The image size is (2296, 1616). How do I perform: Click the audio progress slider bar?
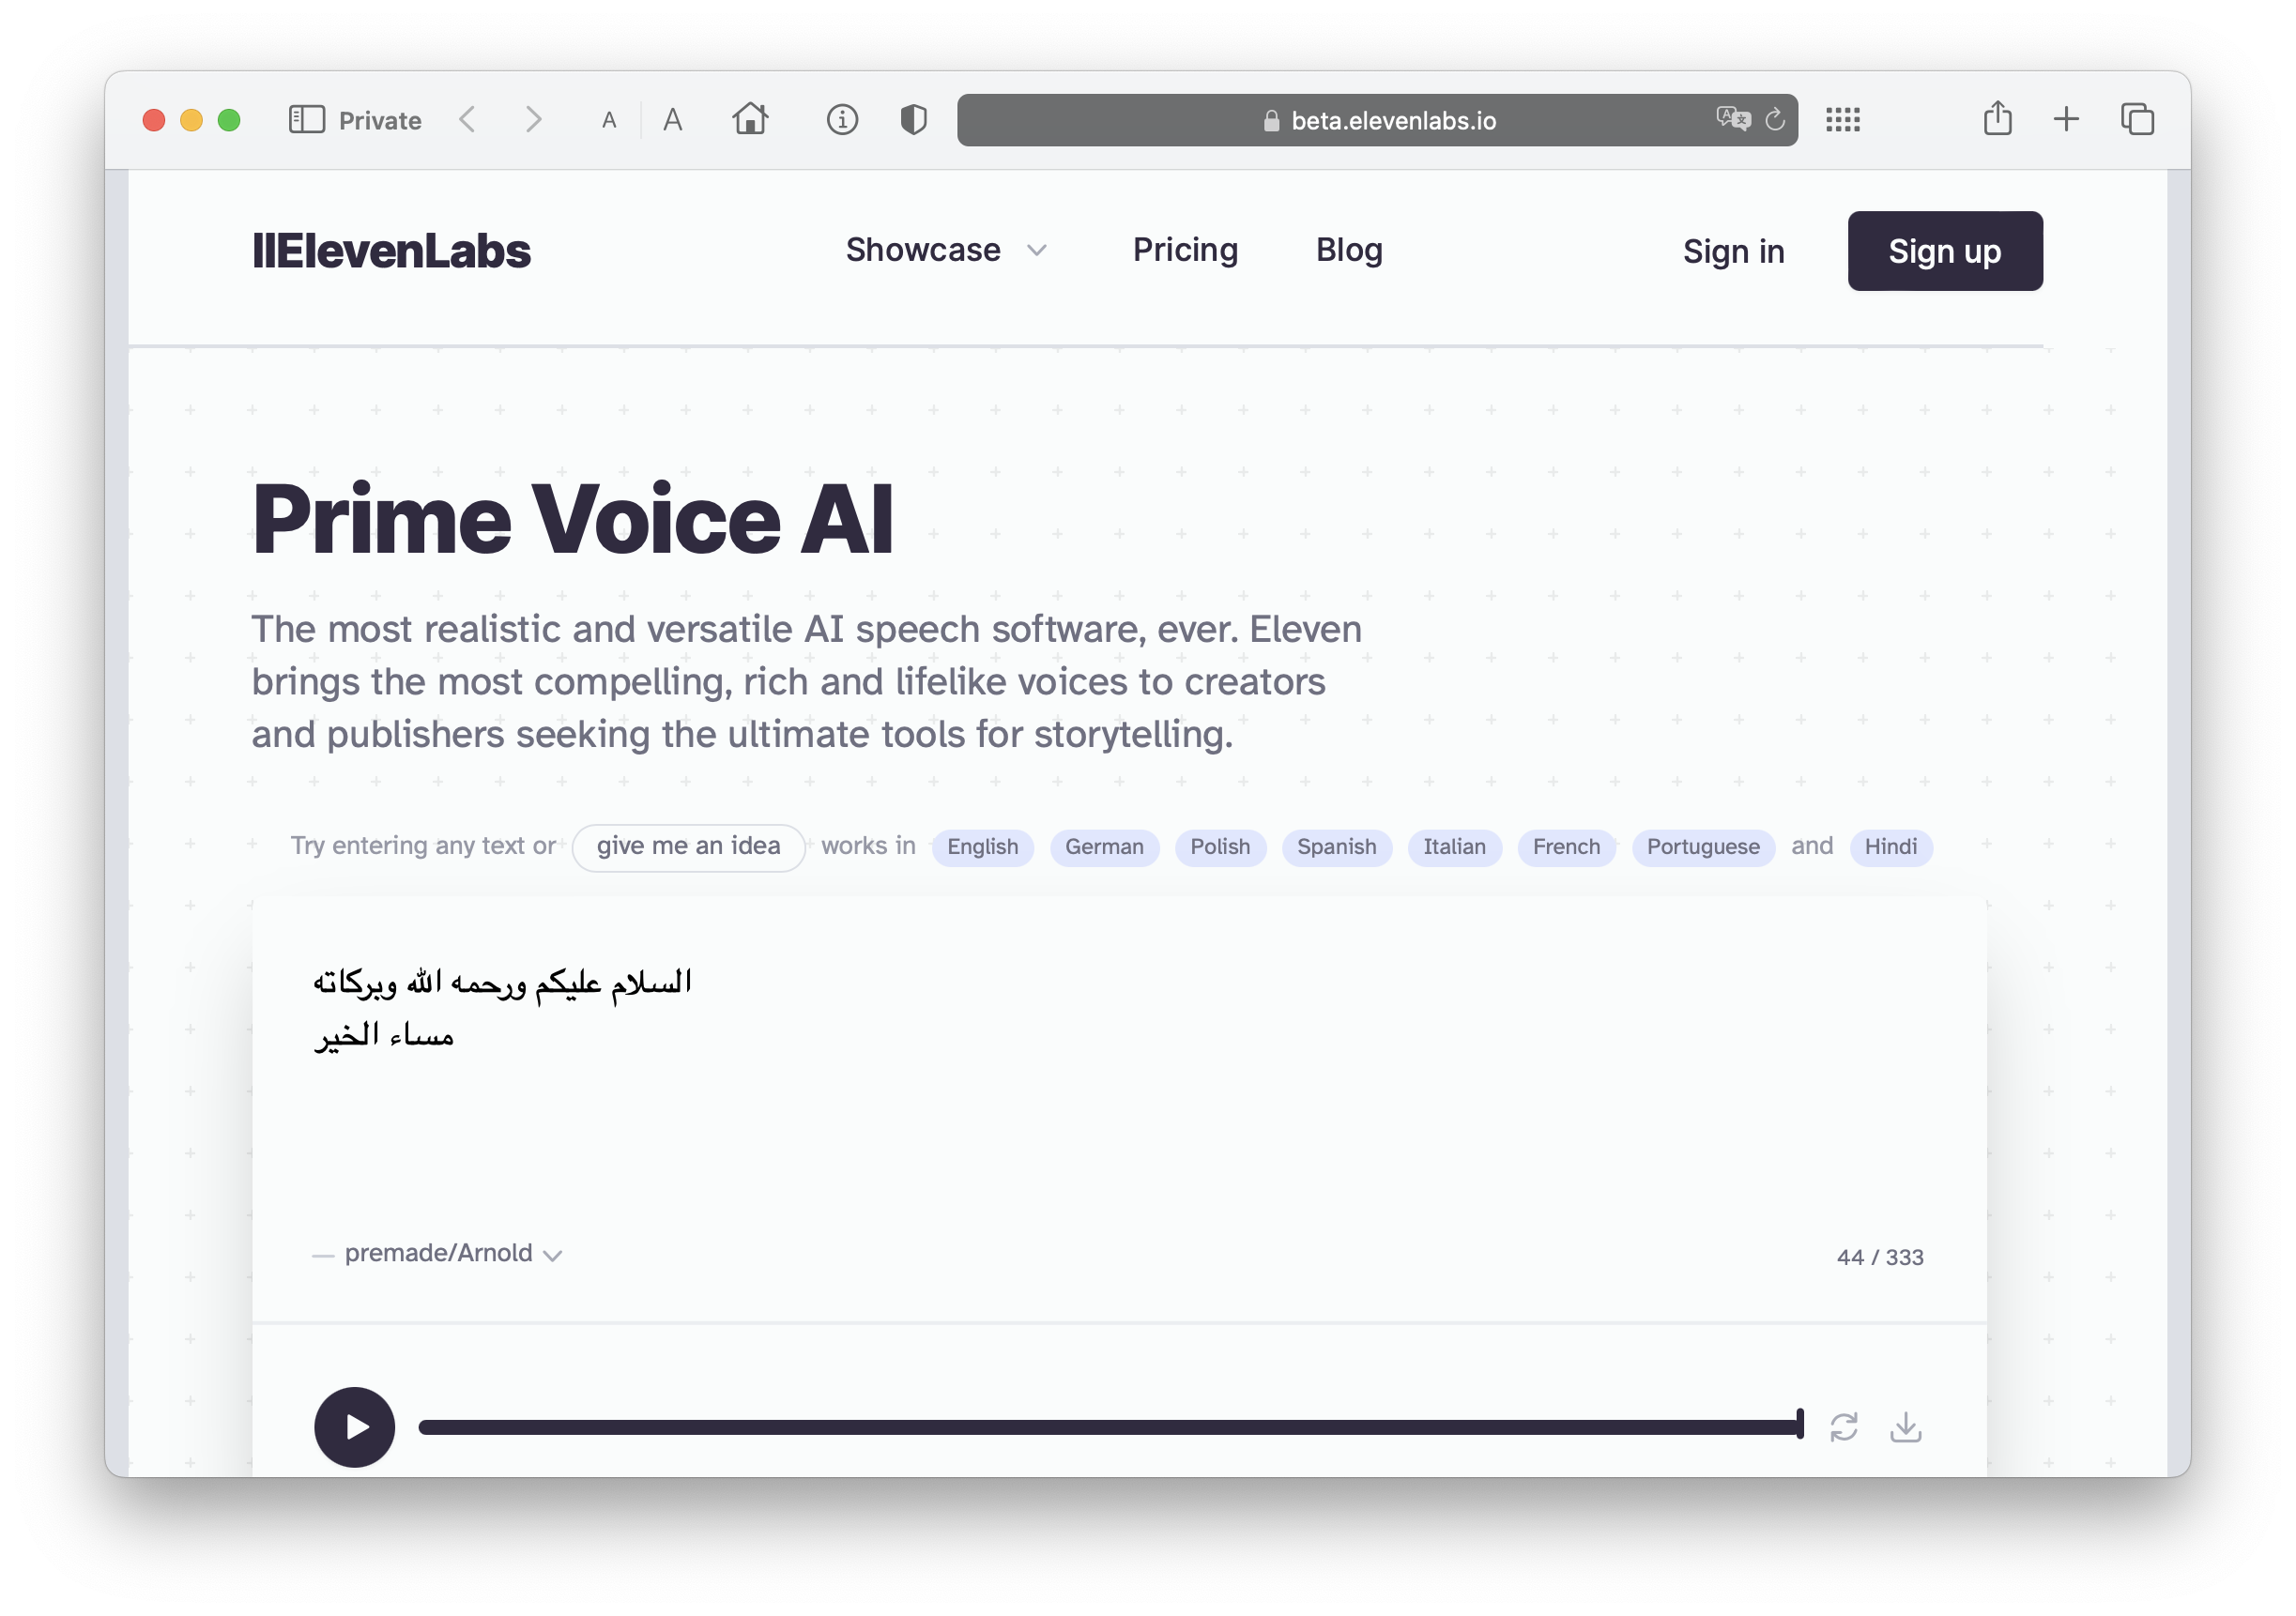(x=1110, y=1427)
